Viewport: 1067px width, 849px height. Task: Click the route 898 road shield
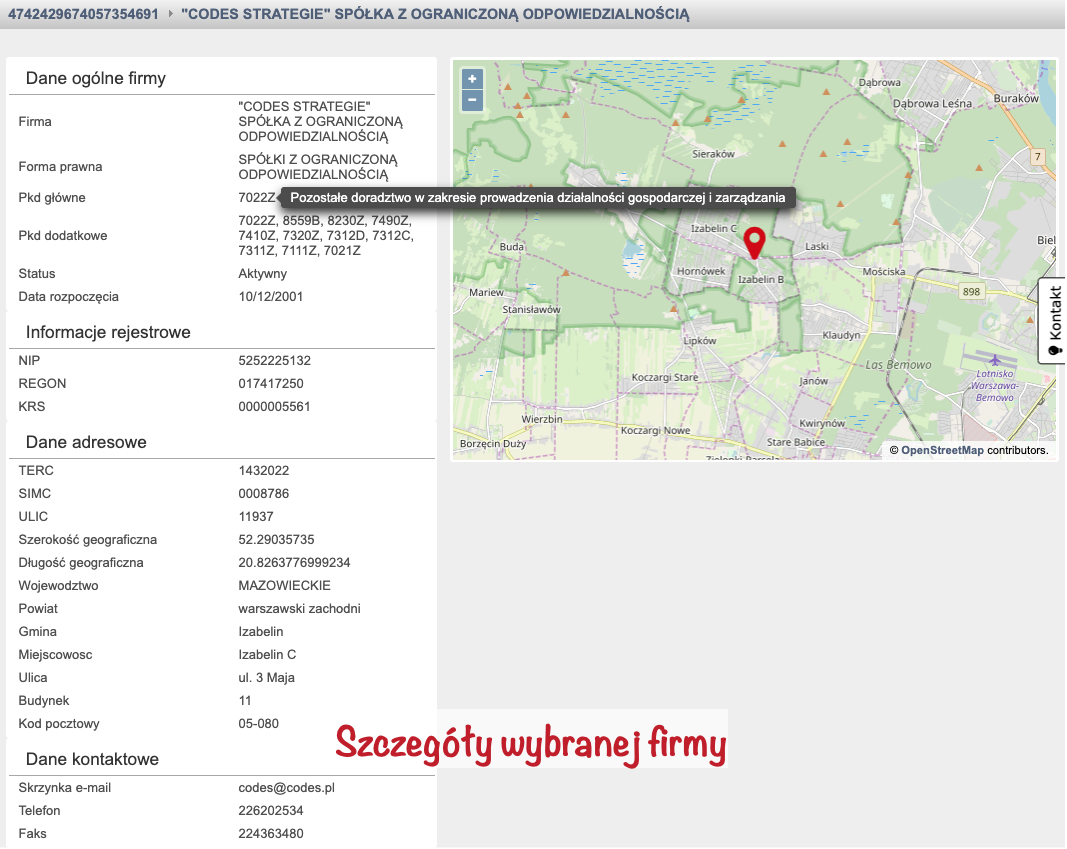click(x=969, y=291)
